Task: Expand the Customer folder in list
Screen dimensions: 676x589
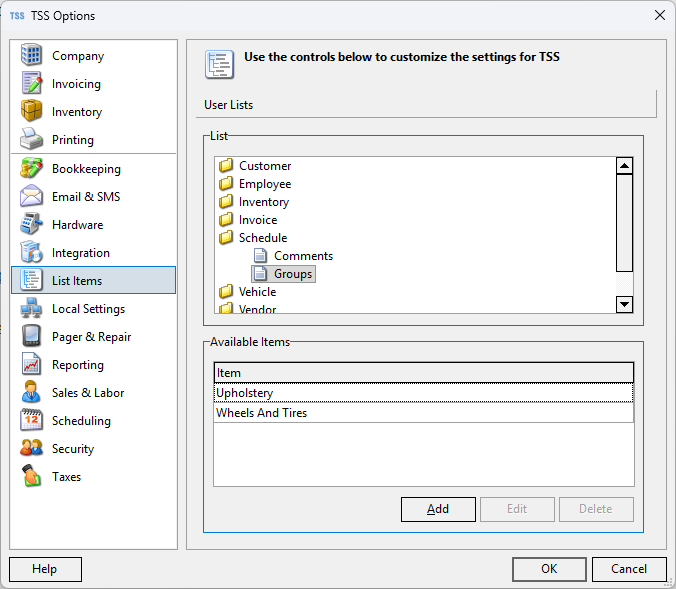Action: (226, 166)
